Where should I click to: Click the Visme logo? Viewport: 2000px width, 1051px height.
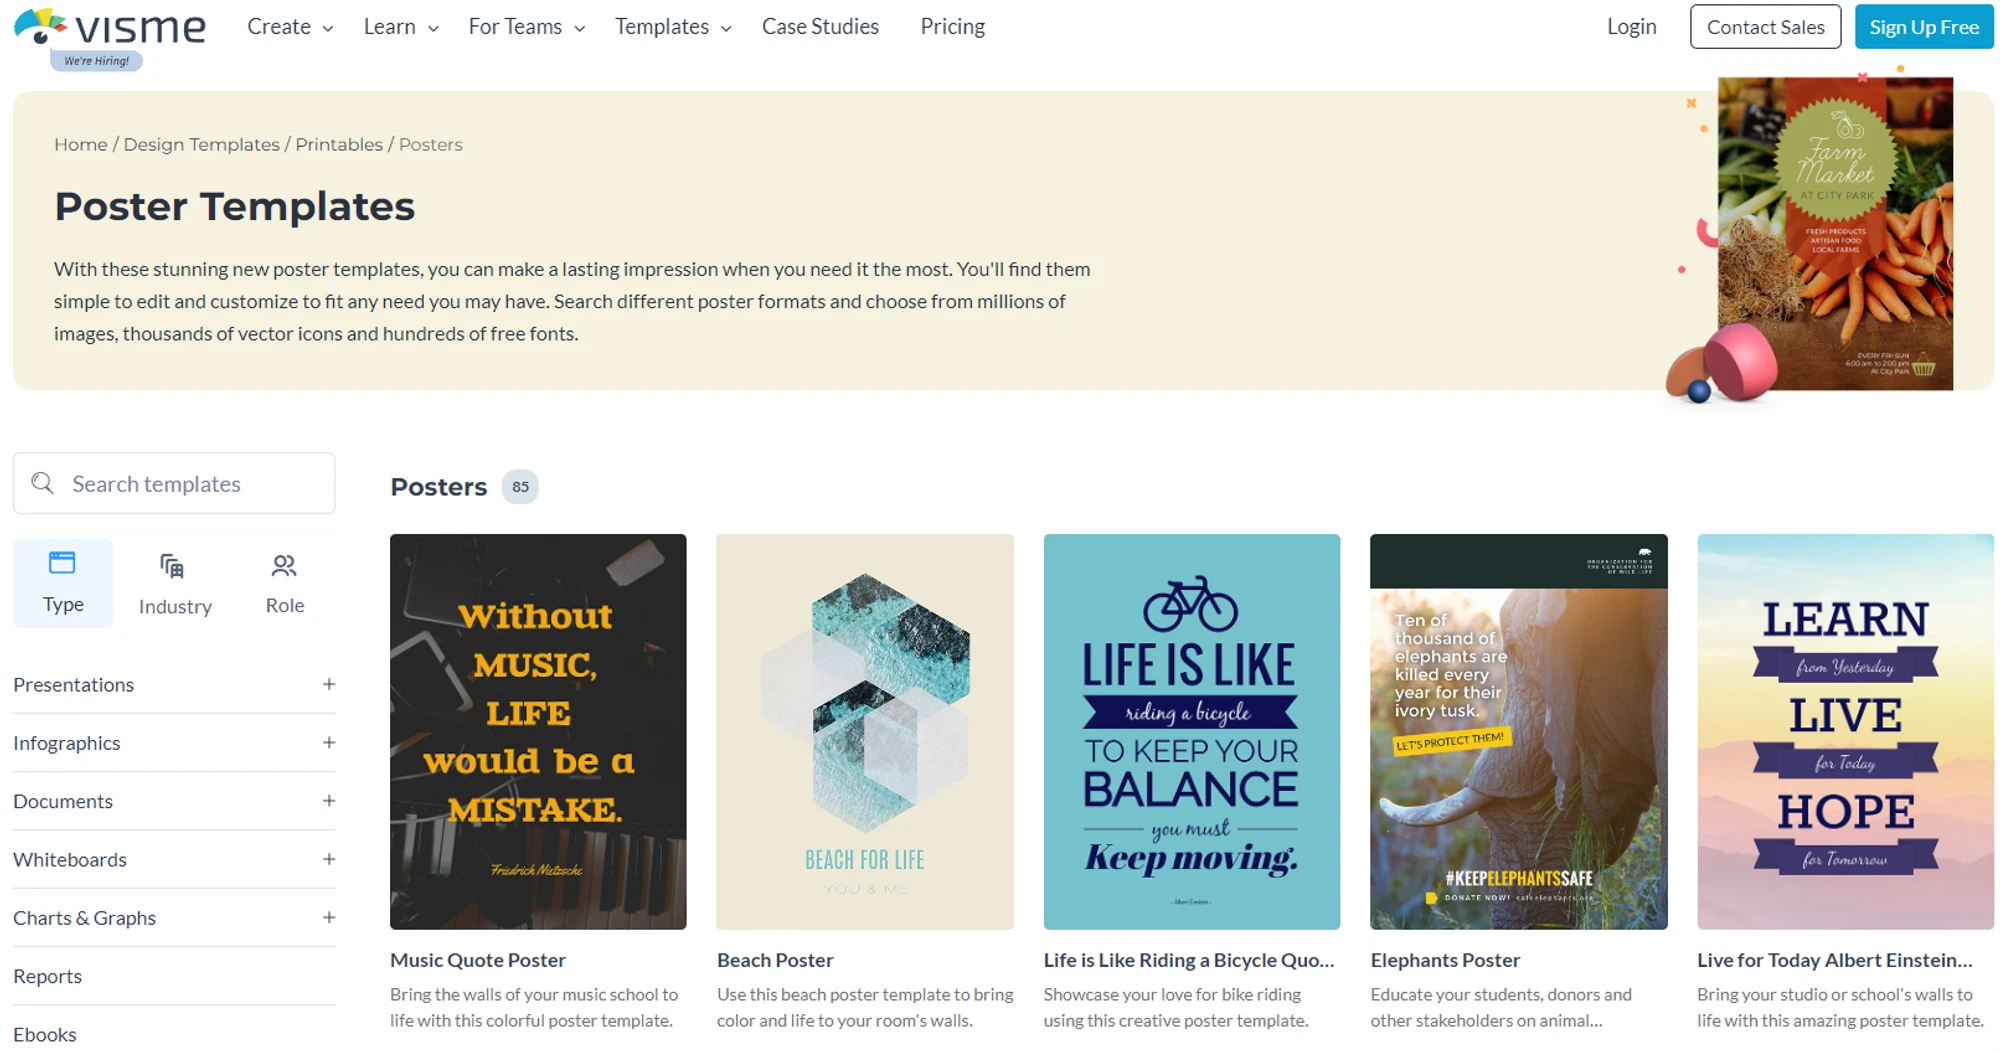(x=110, y=28)
